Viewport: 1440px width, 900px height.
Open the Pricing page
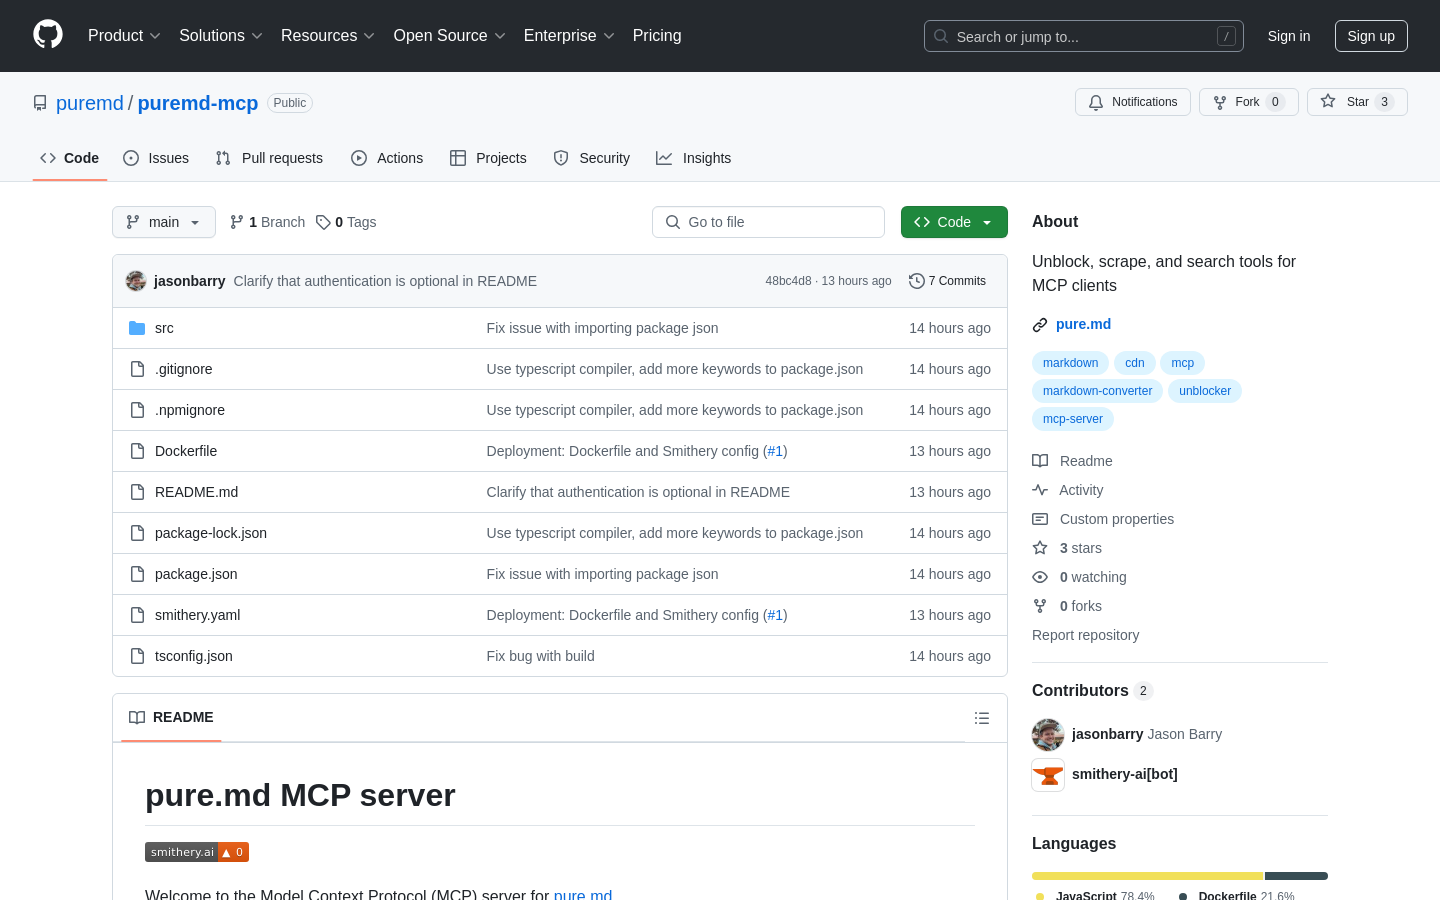(x=657, y=35)
